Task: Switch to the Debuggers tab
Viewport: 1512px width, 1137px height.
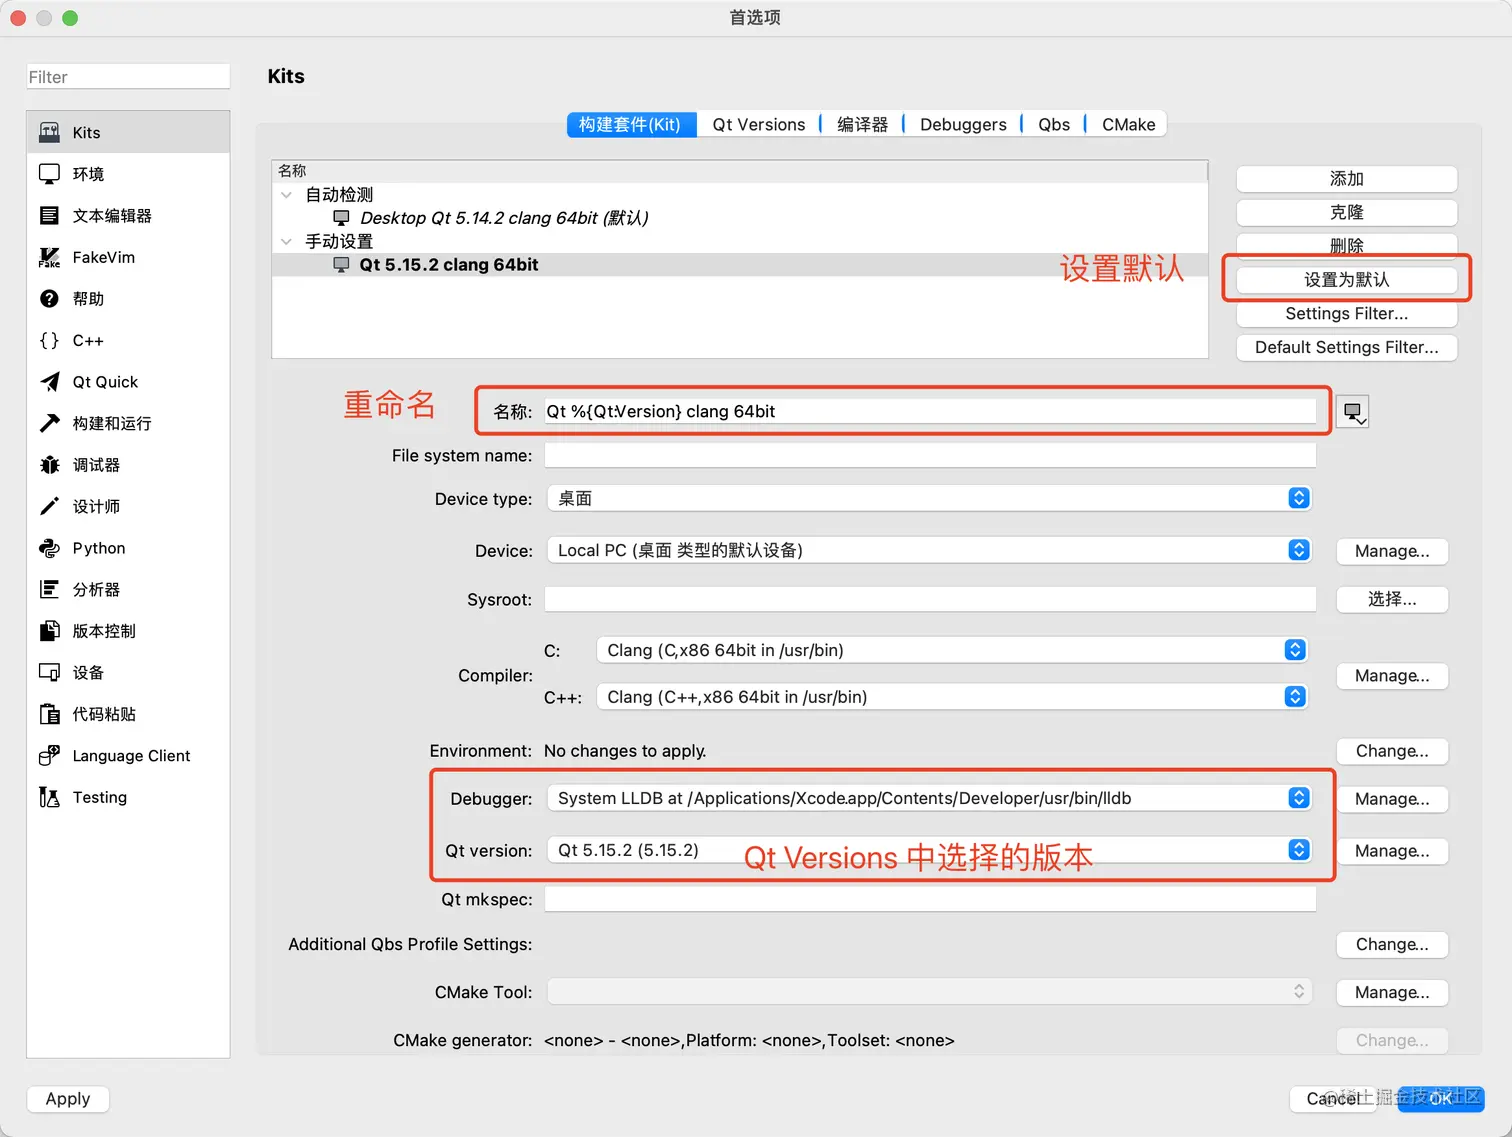Action: (963, 124)
